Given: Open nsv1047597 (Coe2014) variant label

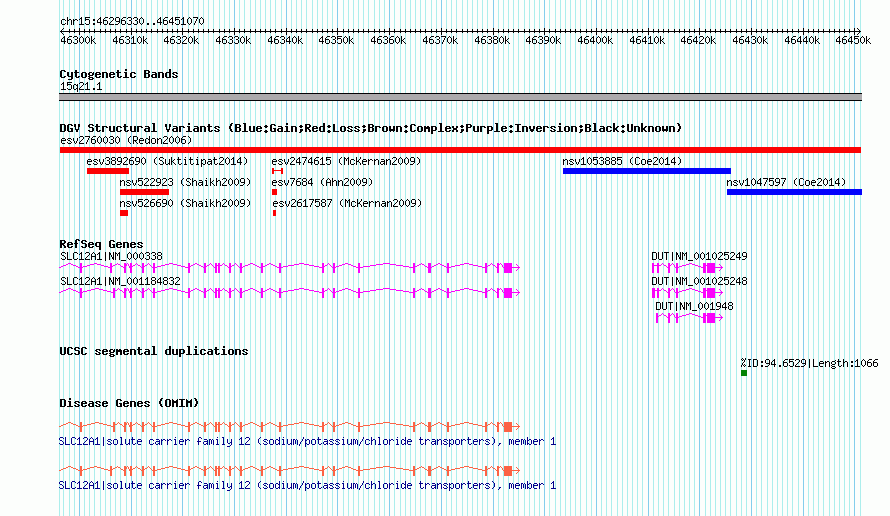Looking at the screenshot, I should [x=786, y=182].
